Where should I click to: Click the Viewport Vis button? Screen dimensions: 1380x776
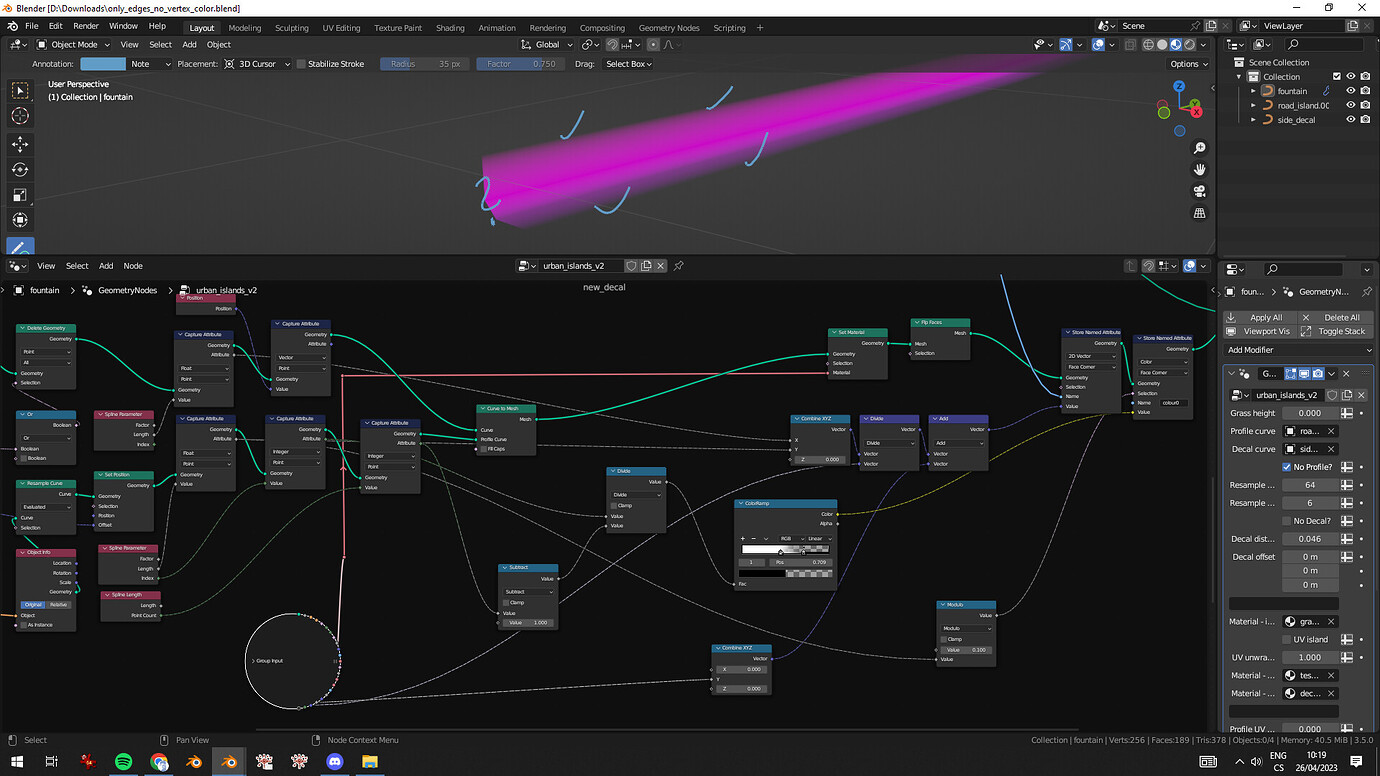(1260, 331)
